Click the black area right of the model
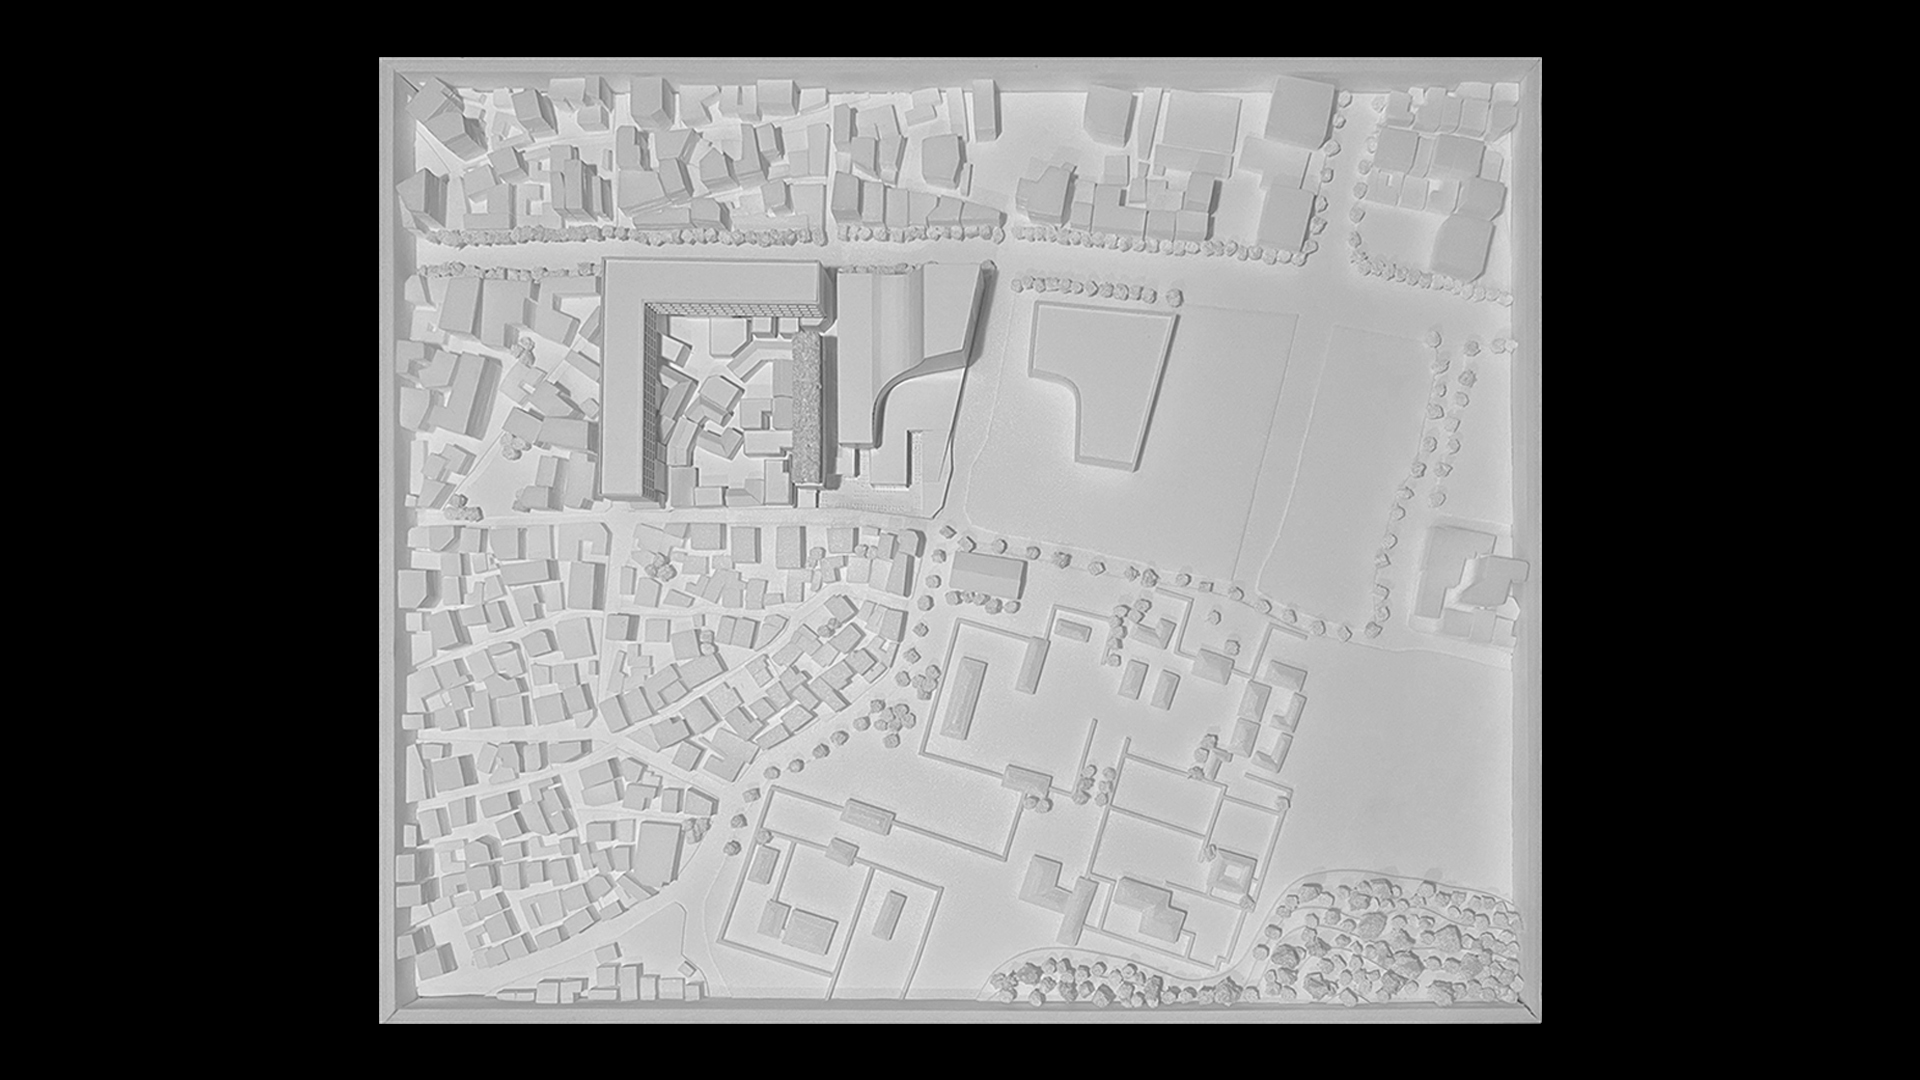This screenshot has width=1920, height=1080. point(1730,540)
